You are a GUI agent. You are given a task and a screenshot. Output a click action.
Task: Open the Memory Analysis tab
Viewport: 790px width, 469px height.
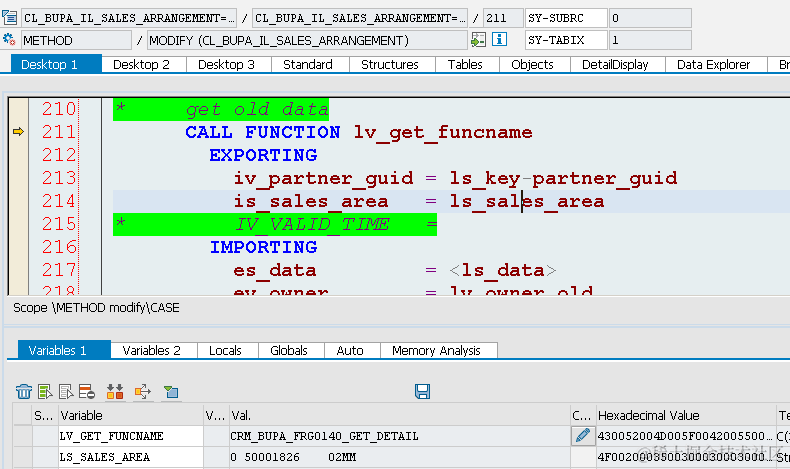(x=436, y=350)
